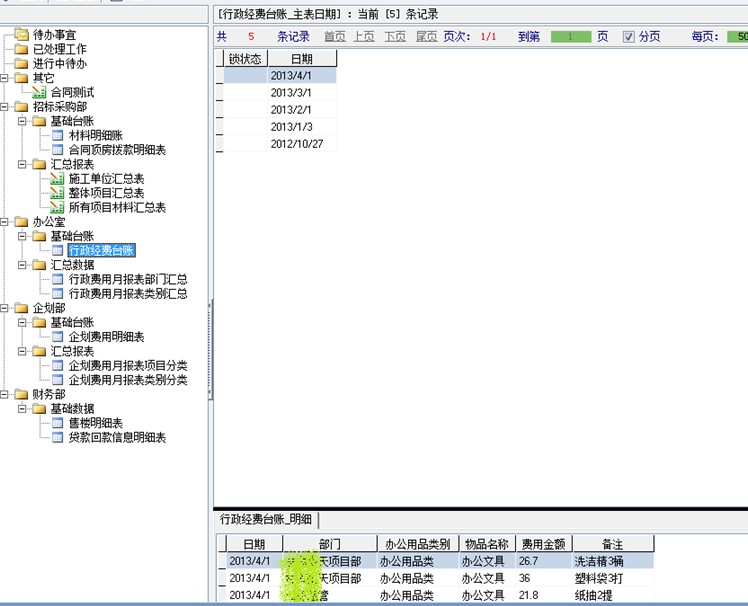Collapse the 财务部 tree node
Screen dimensions: 748x606
pos(6,395)
